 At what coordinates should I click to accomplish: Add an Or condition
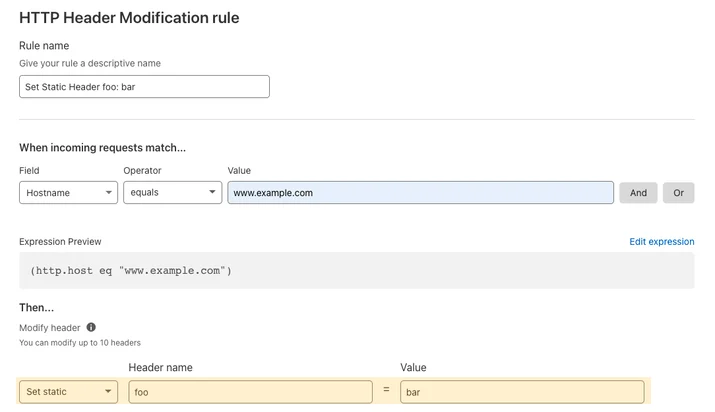[679, 193]
